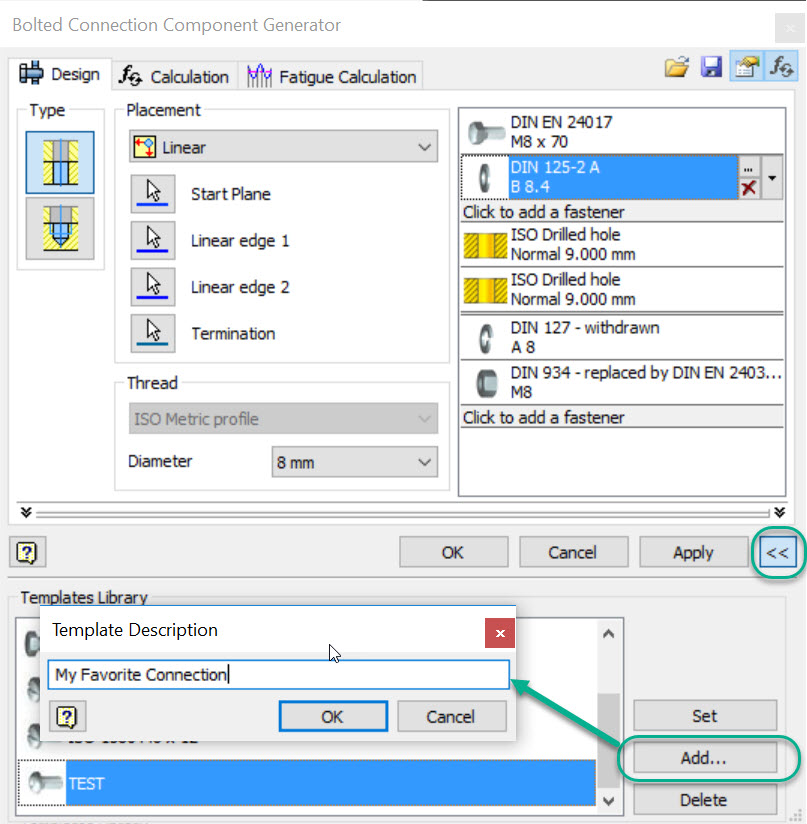The image size is (807, 824).
Task: Click Cancel in the main generator dialog
Action: (573, 552)
